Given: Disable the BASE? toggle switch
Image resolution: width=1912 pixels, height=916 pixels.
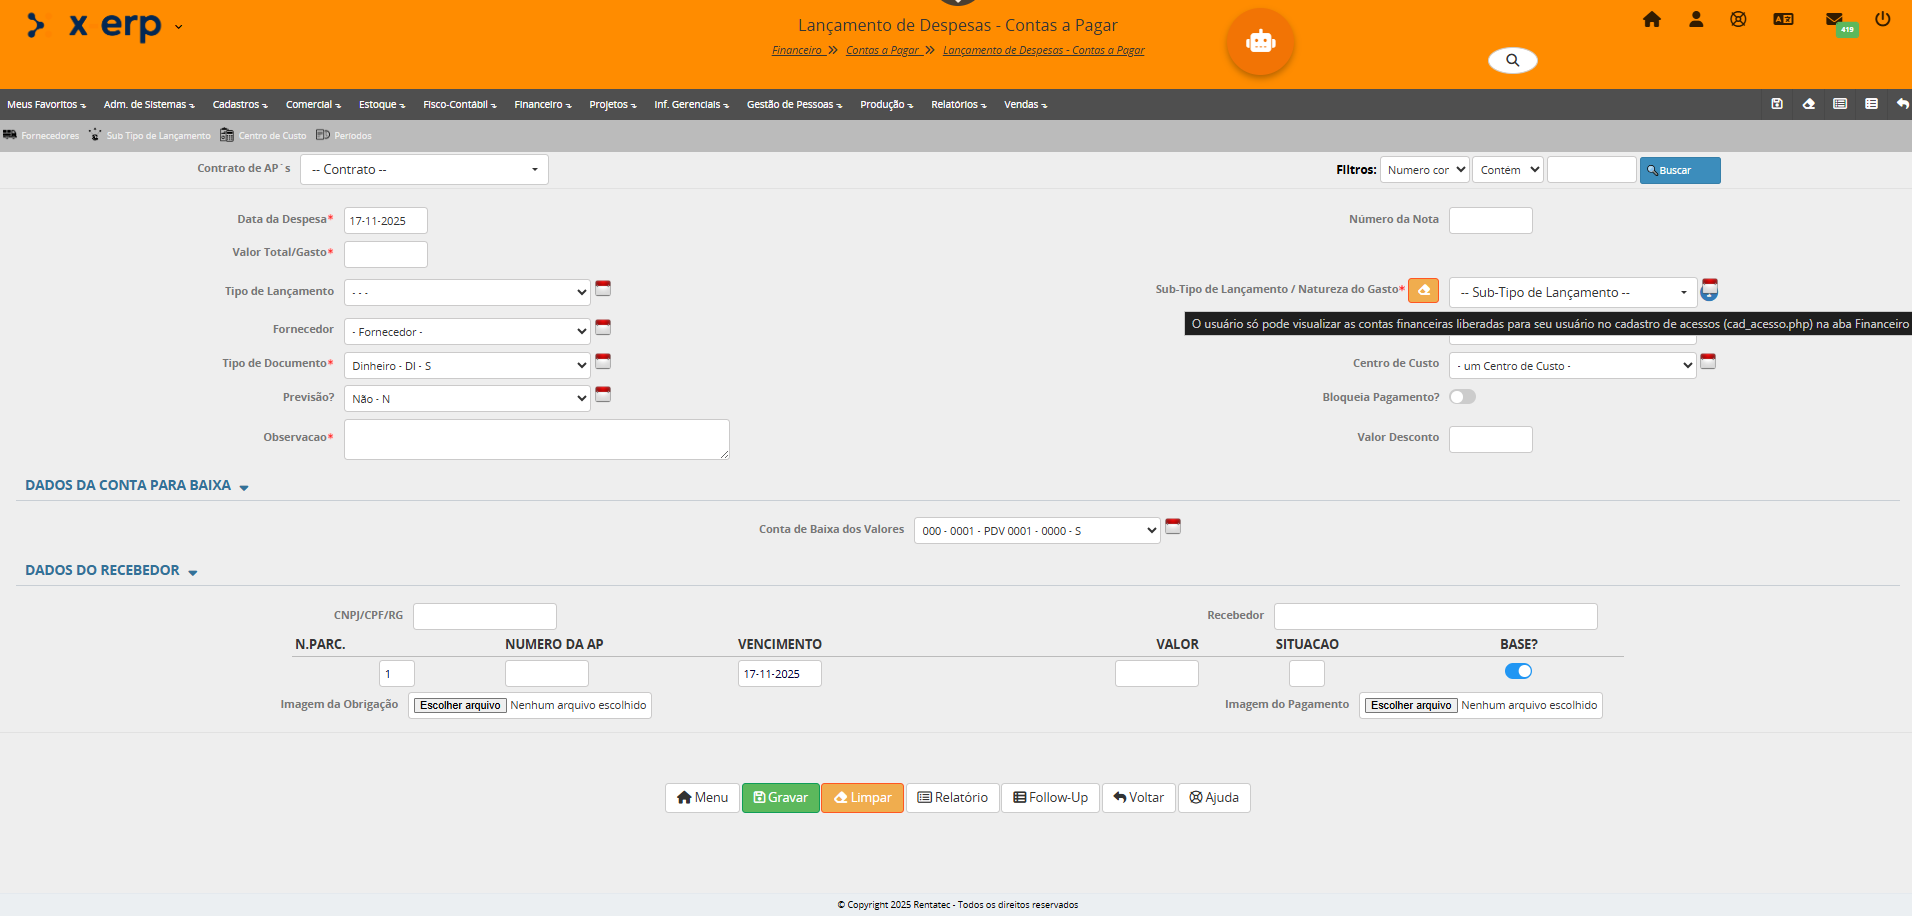Looking at the screenshot, I should pos(1517,671).
